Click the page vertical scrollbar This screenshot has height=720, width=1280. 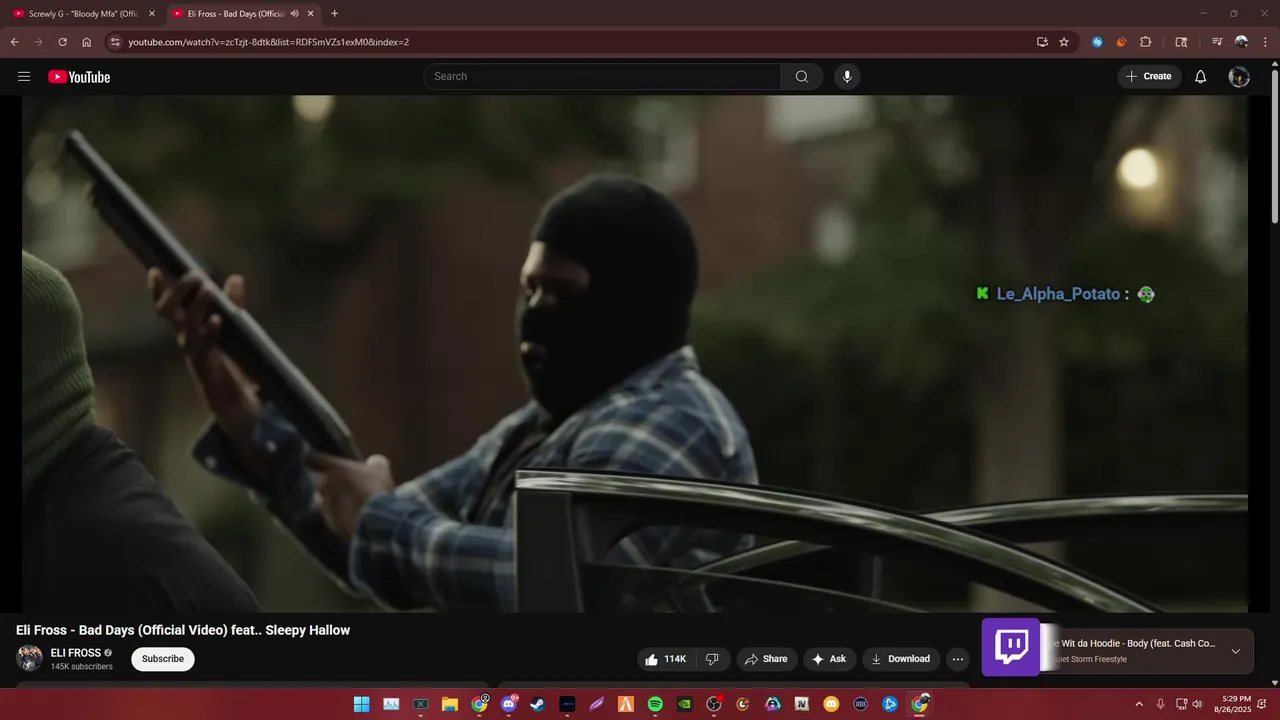(1274, 145)
